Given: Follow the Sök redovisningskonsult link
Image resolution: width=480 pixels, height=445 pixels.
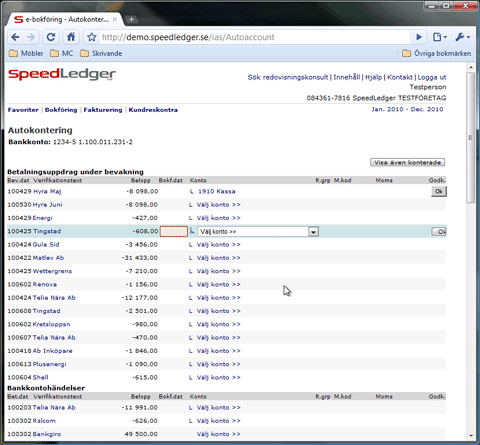Looking at the screenshot, I should coord(288,77).
